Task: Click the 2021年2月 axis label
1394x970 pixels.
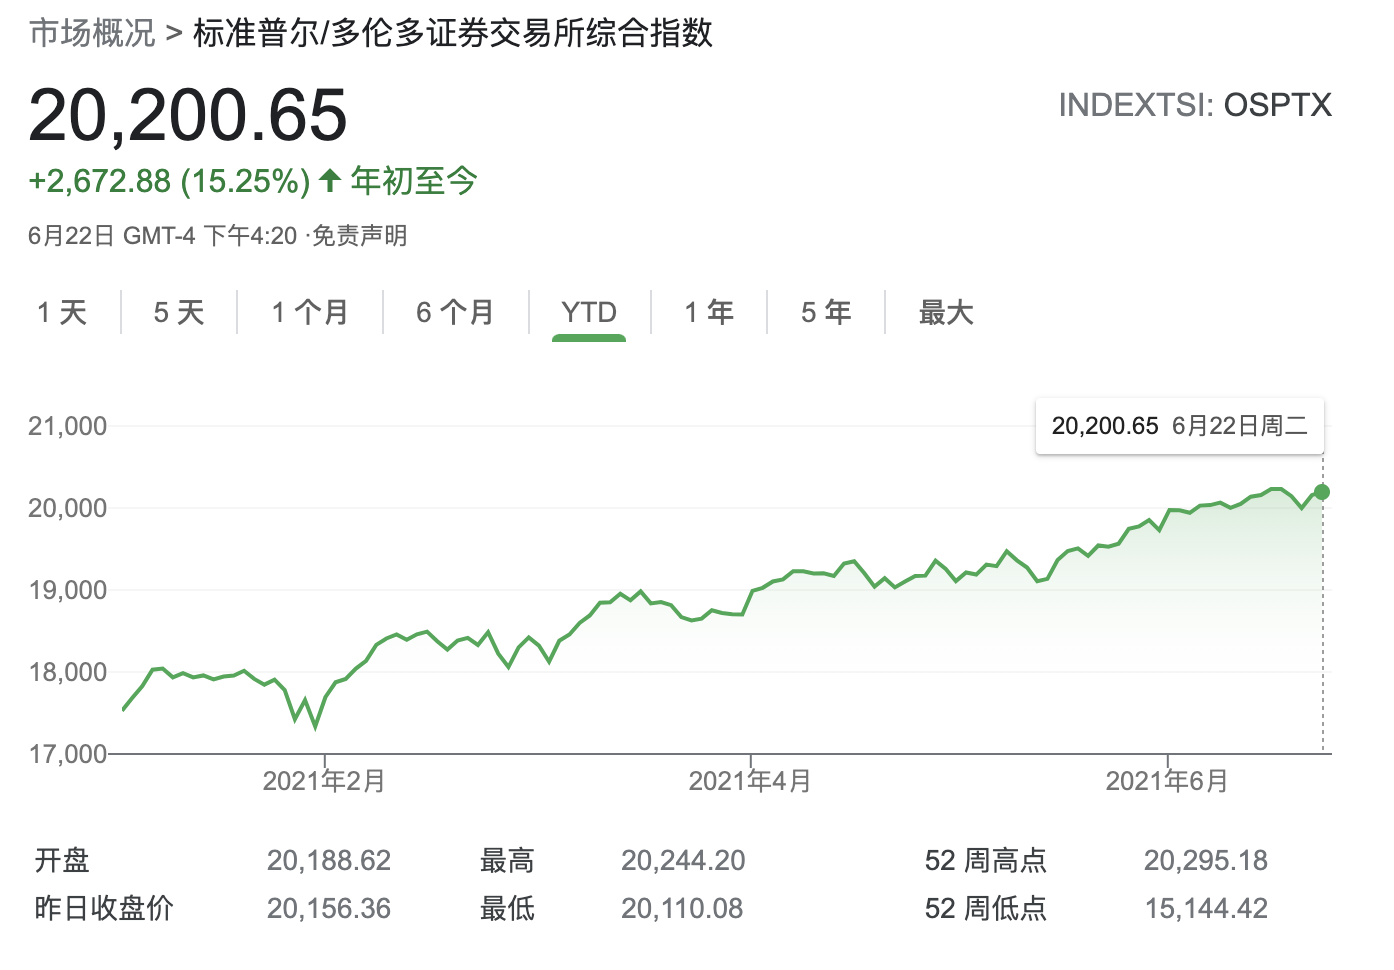Action: pos(324,781)
